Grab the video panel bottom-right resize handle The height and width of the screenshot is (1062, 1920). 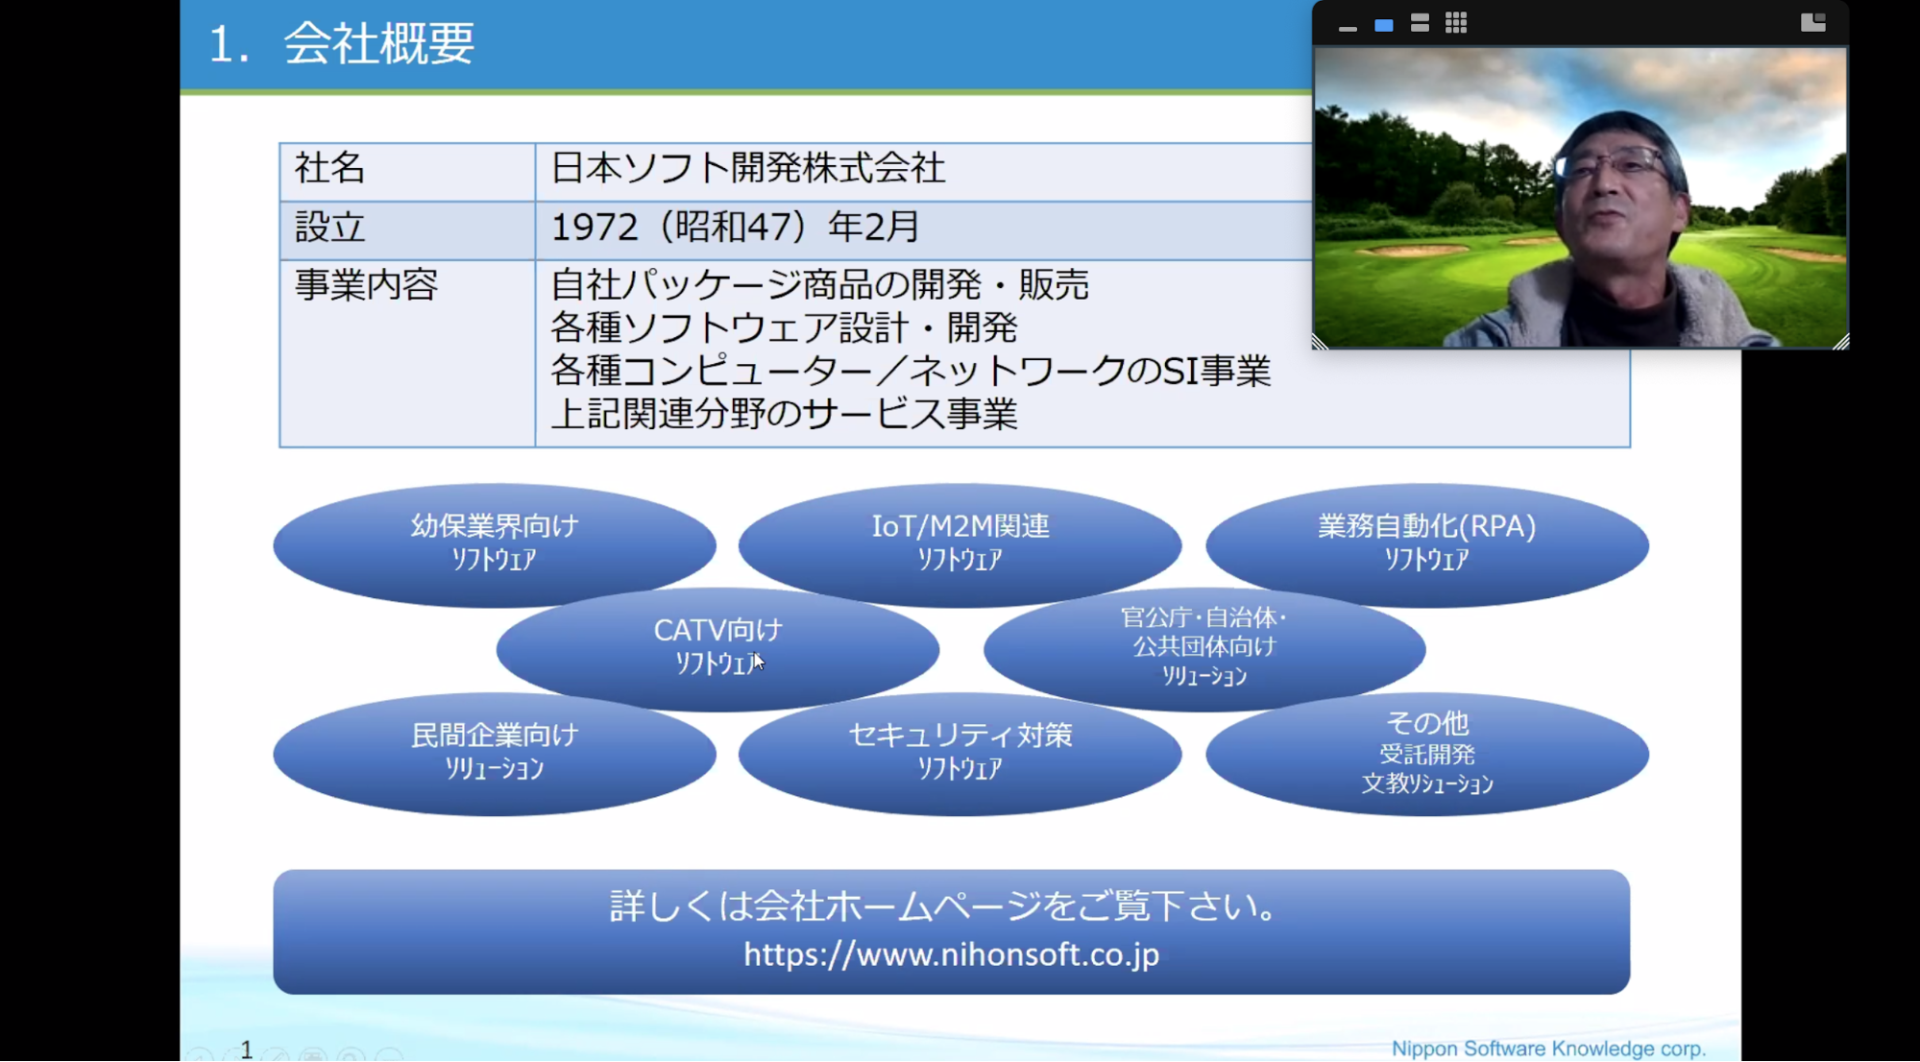click(1840, 342)
